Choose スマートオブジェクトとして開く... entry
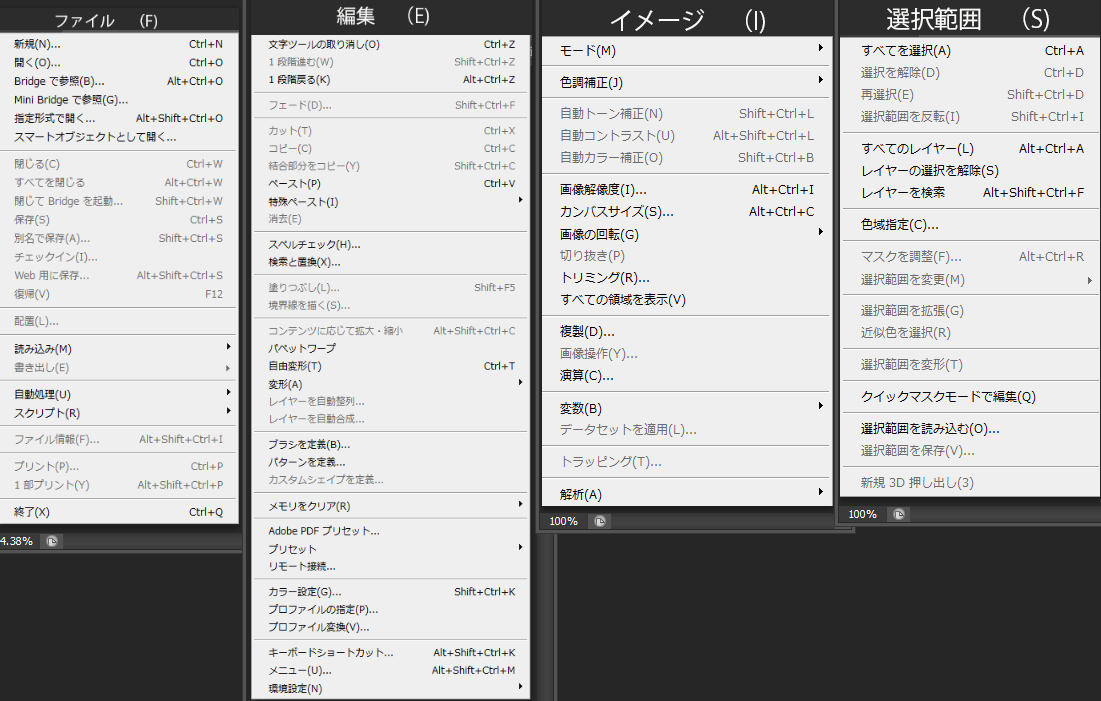Viewport: 1101px width, 701px height. coord(119,137)
